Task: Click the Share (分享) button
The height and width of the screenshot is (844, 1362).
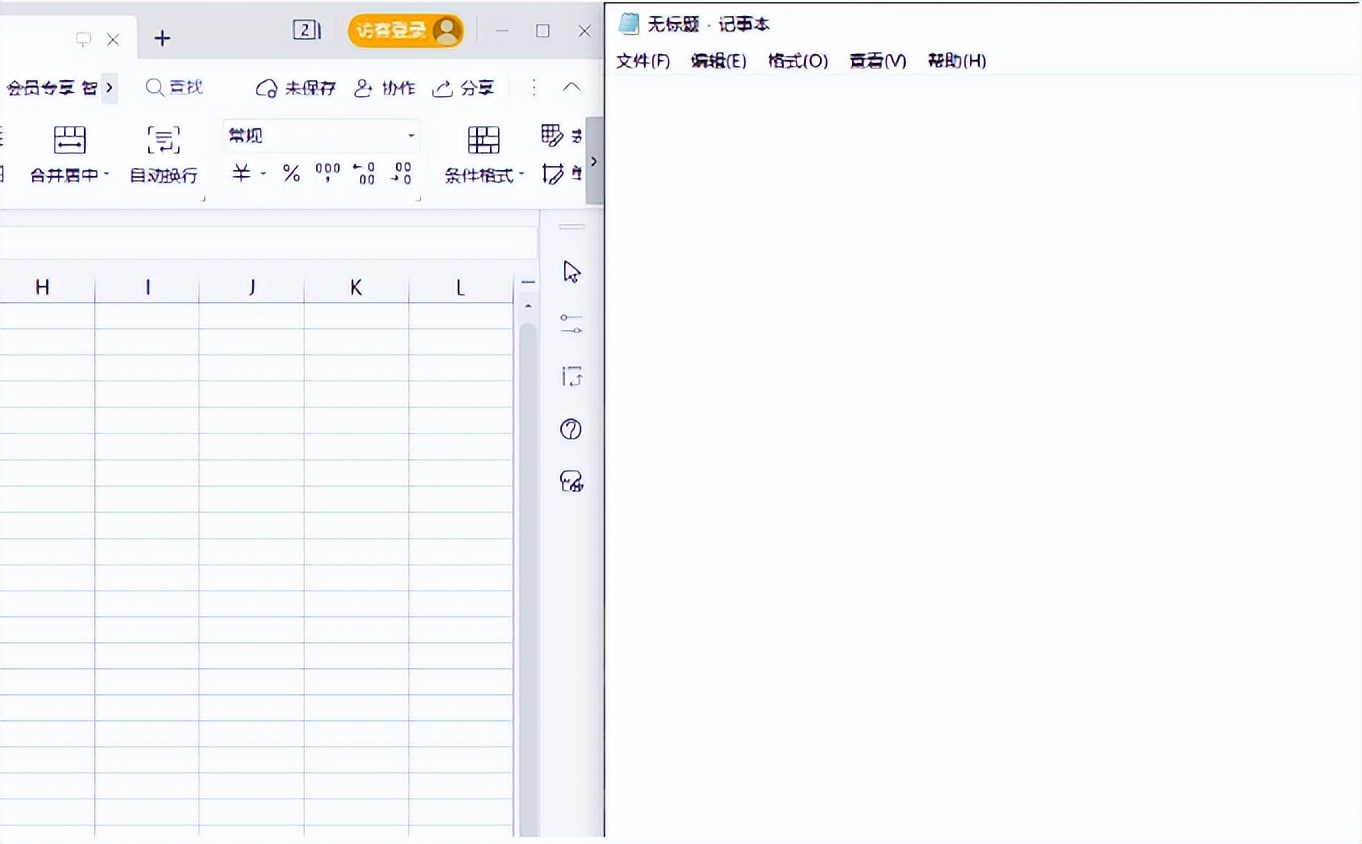Action: coord(463,88)
